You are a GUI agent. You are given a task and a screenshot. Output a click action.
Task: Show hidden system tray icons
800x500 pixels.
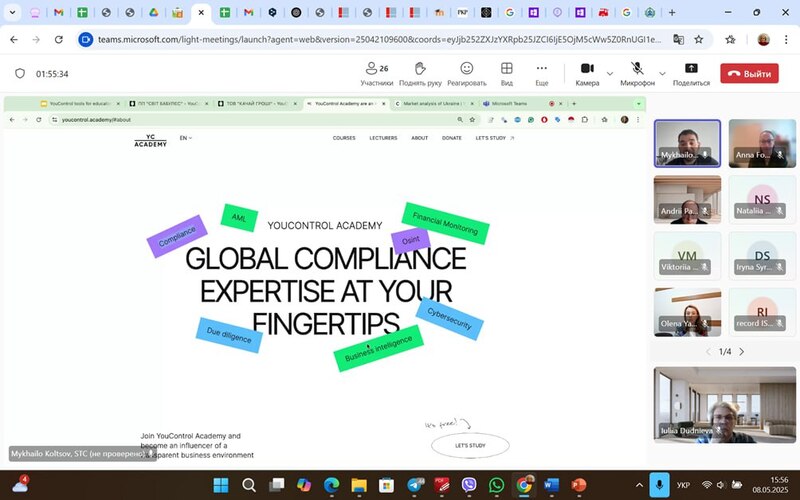coord(639,485)
